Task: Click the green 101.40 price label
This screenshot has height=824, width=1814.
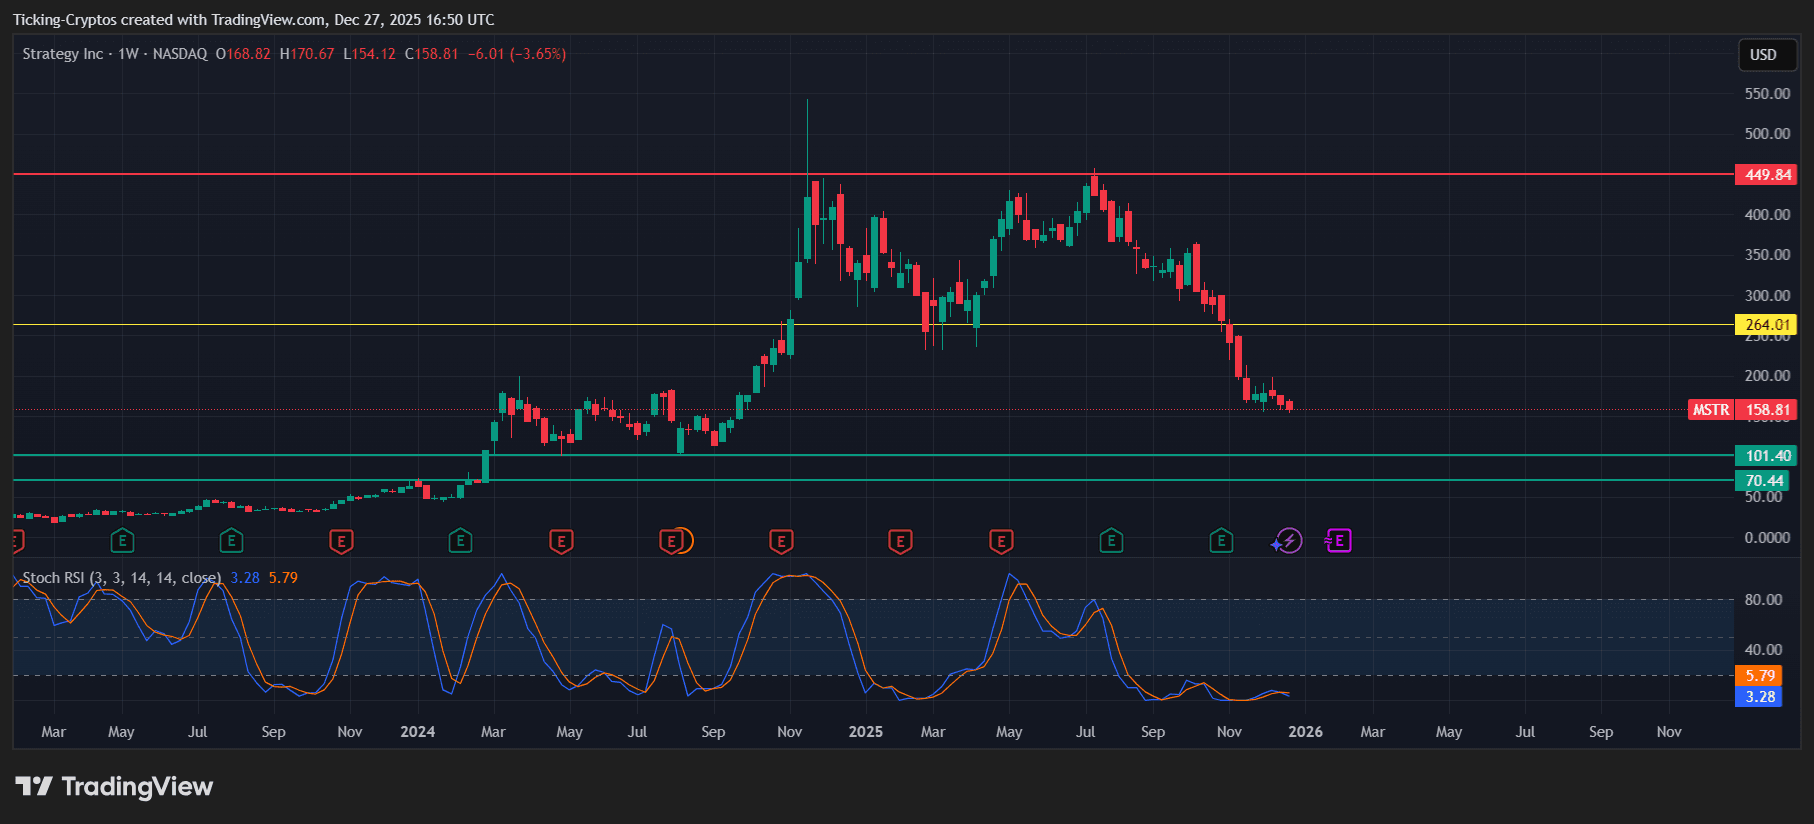Action: (1767, 456)
